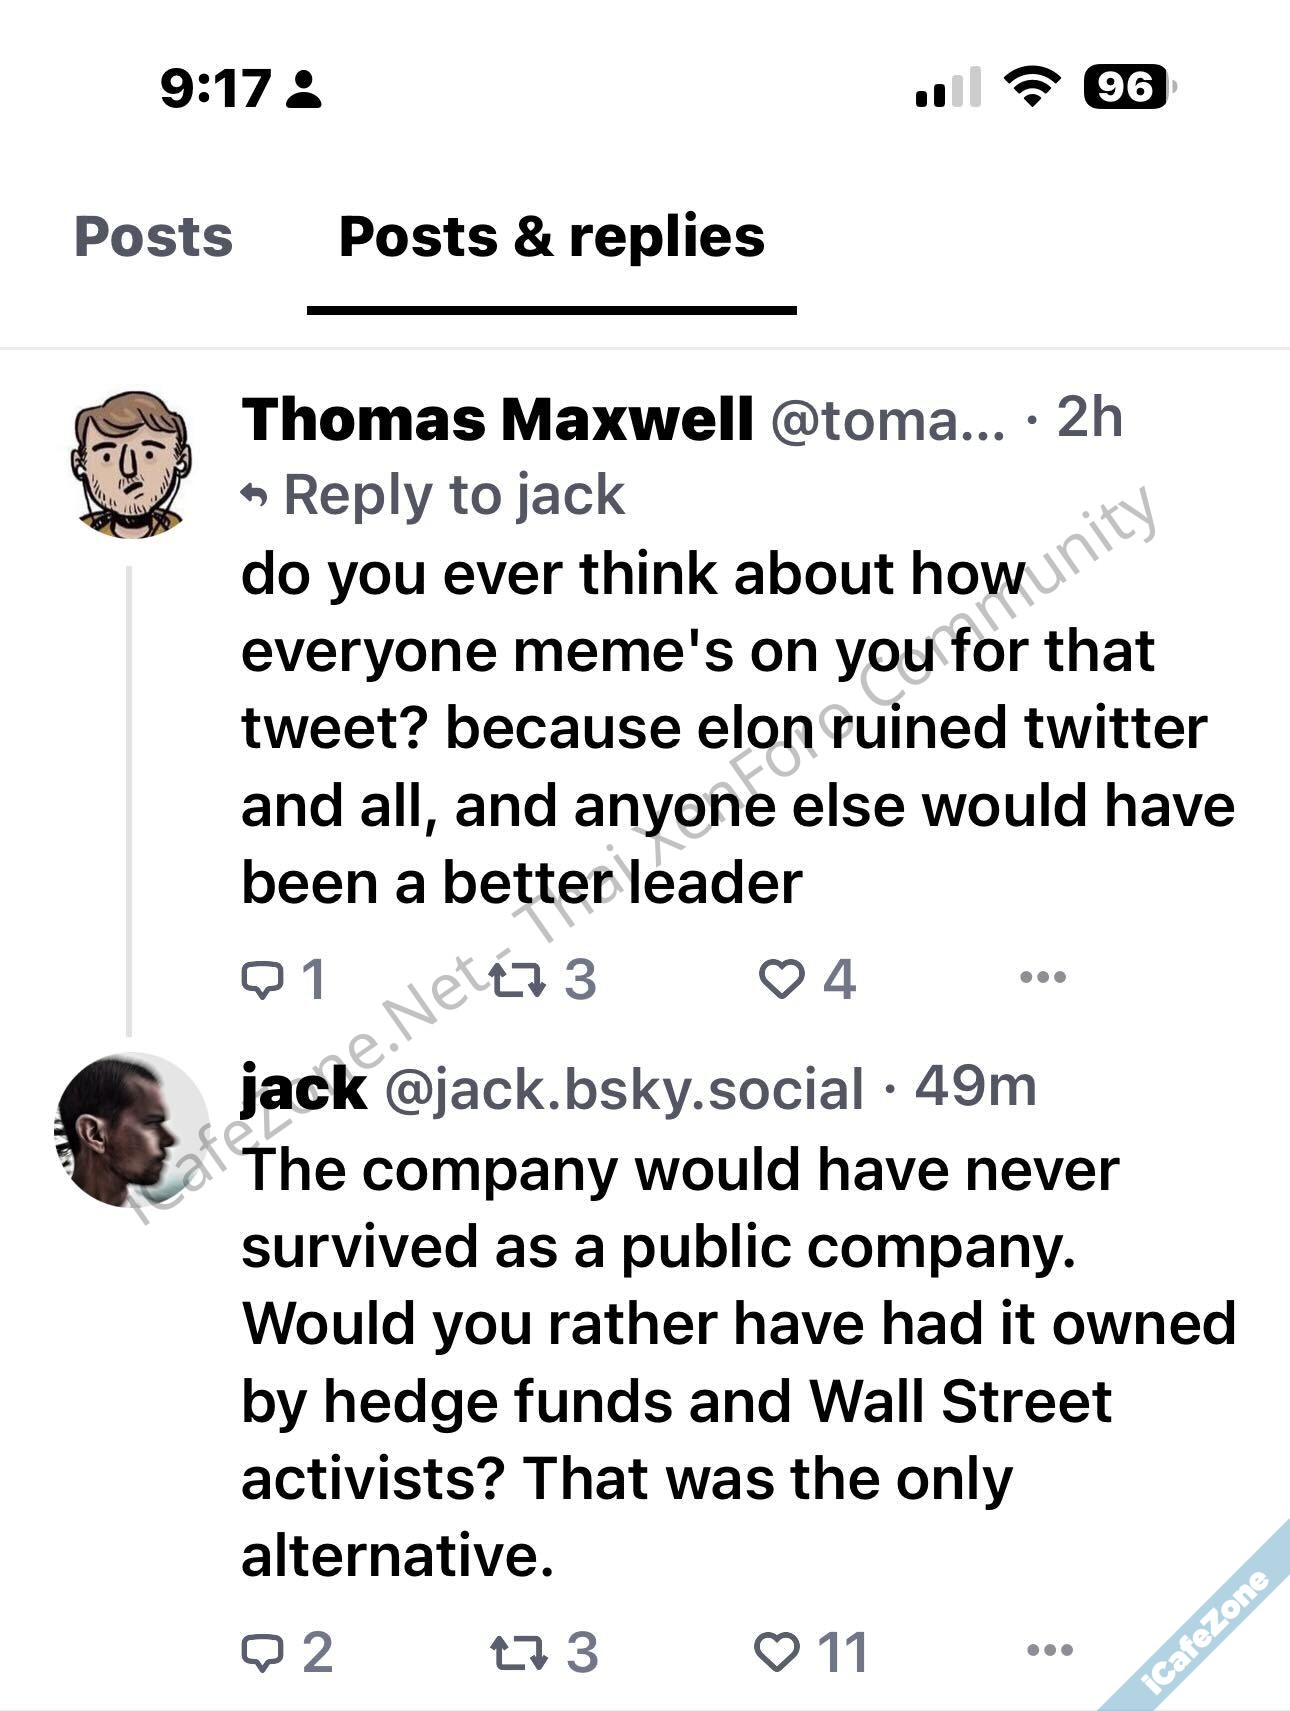1290x1711 pixels.
Task: Open more options on Thomas Maxwell's post
Action: (1043, 977)
